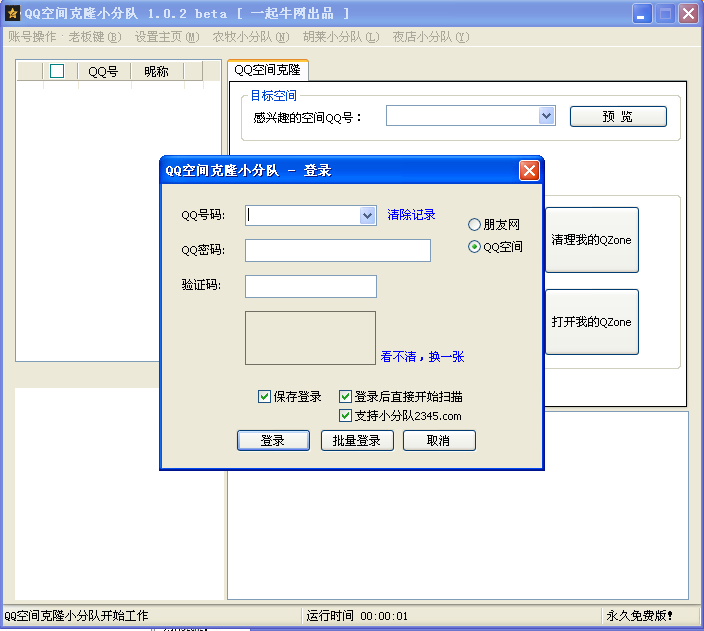Close the login dialog with red X
The height and width of the screenshot is (631, 704).
pyautogui.click(x=529, y=170)
